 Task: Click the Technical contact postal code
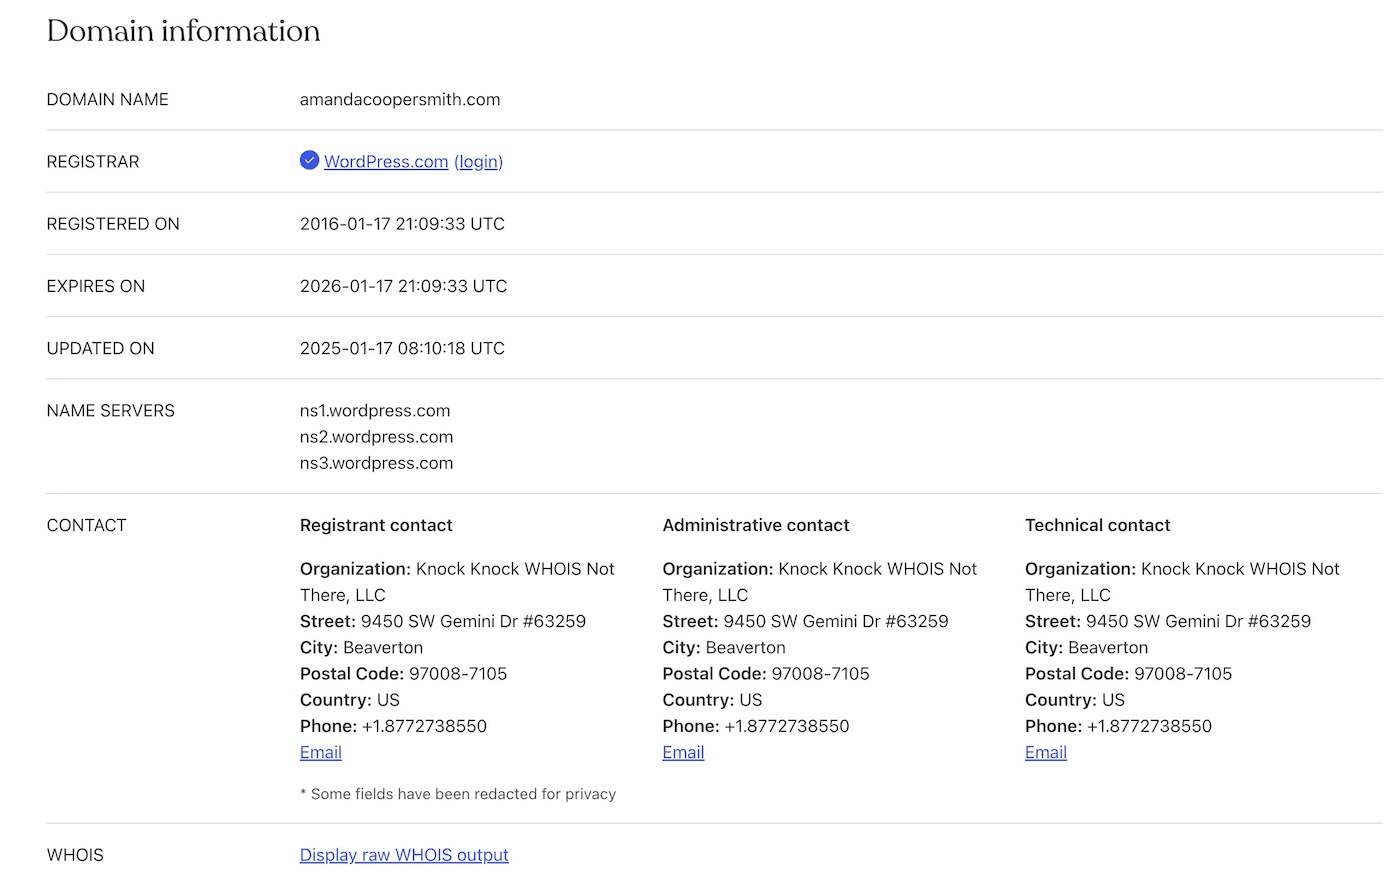click(x=1183, y=674)
